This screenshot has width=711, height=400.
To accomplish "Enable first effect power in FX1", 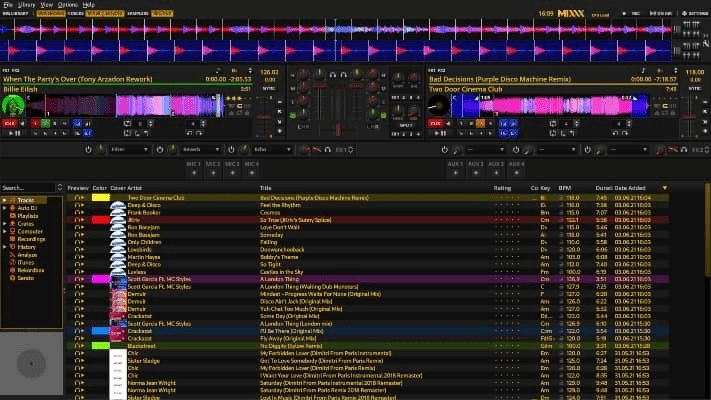I will (x=88, y=150).
